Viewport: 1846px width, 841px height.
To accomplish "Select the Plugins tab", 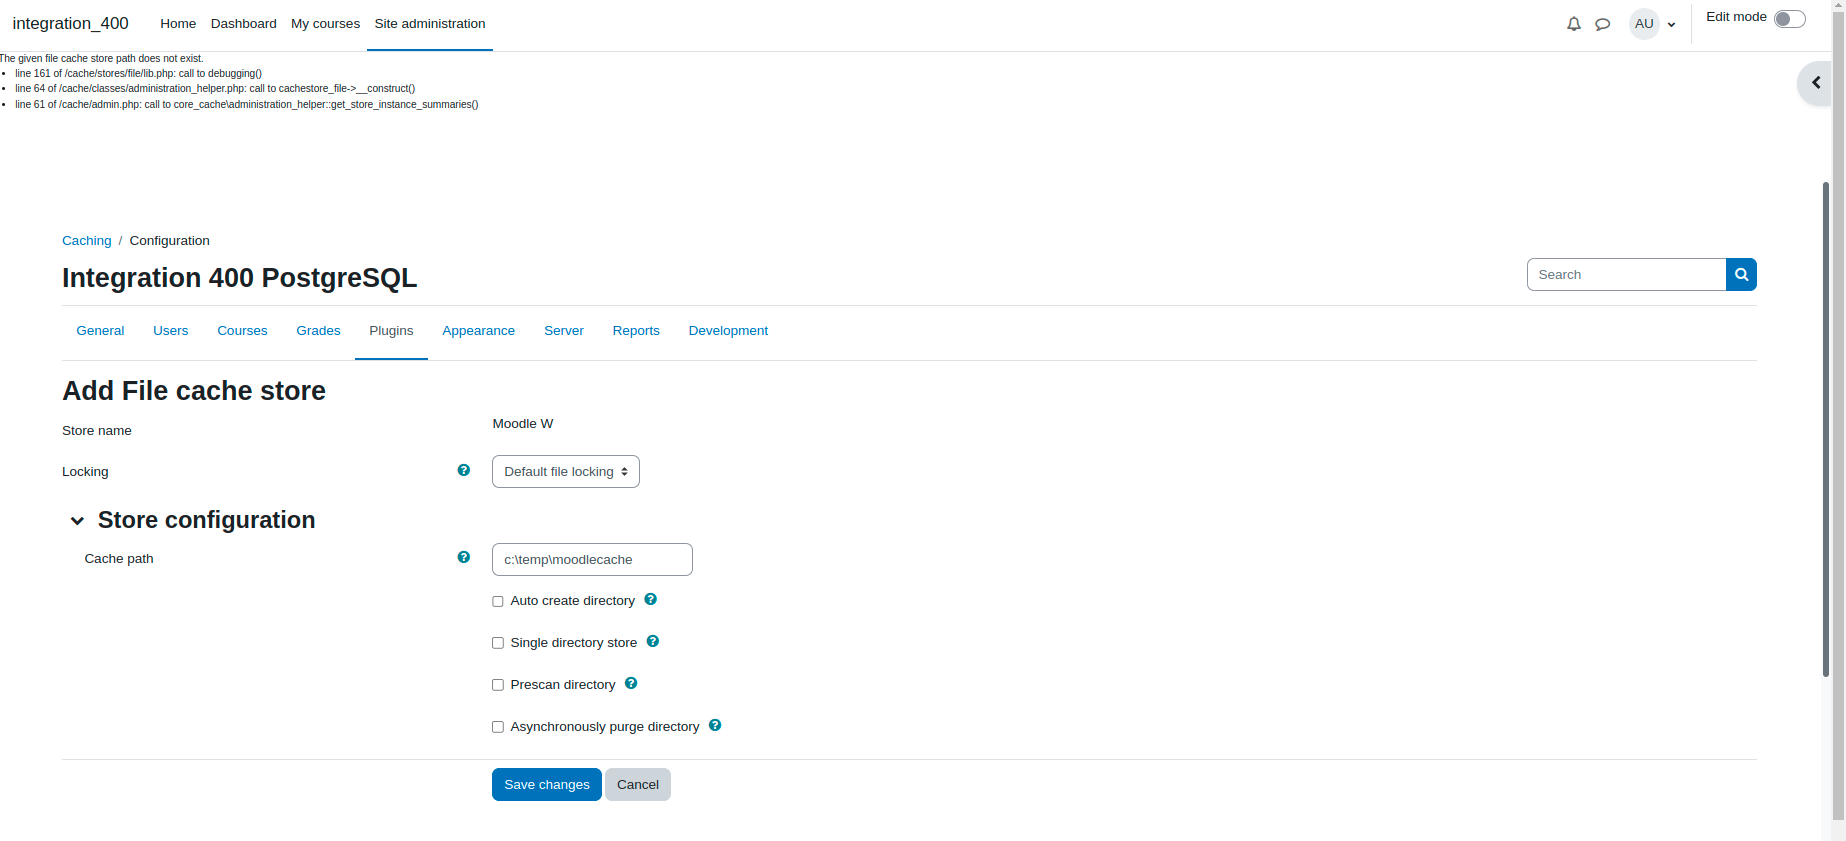I will tap(391, 331).
